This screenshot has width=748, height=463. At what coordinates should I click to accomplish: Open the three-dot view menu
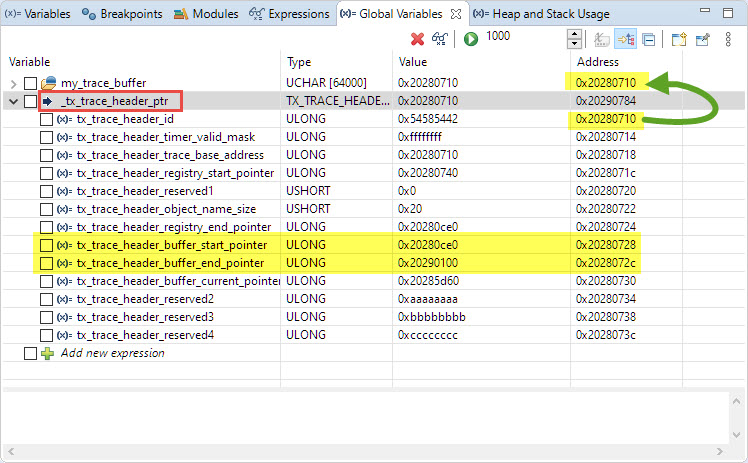[729, 39]
